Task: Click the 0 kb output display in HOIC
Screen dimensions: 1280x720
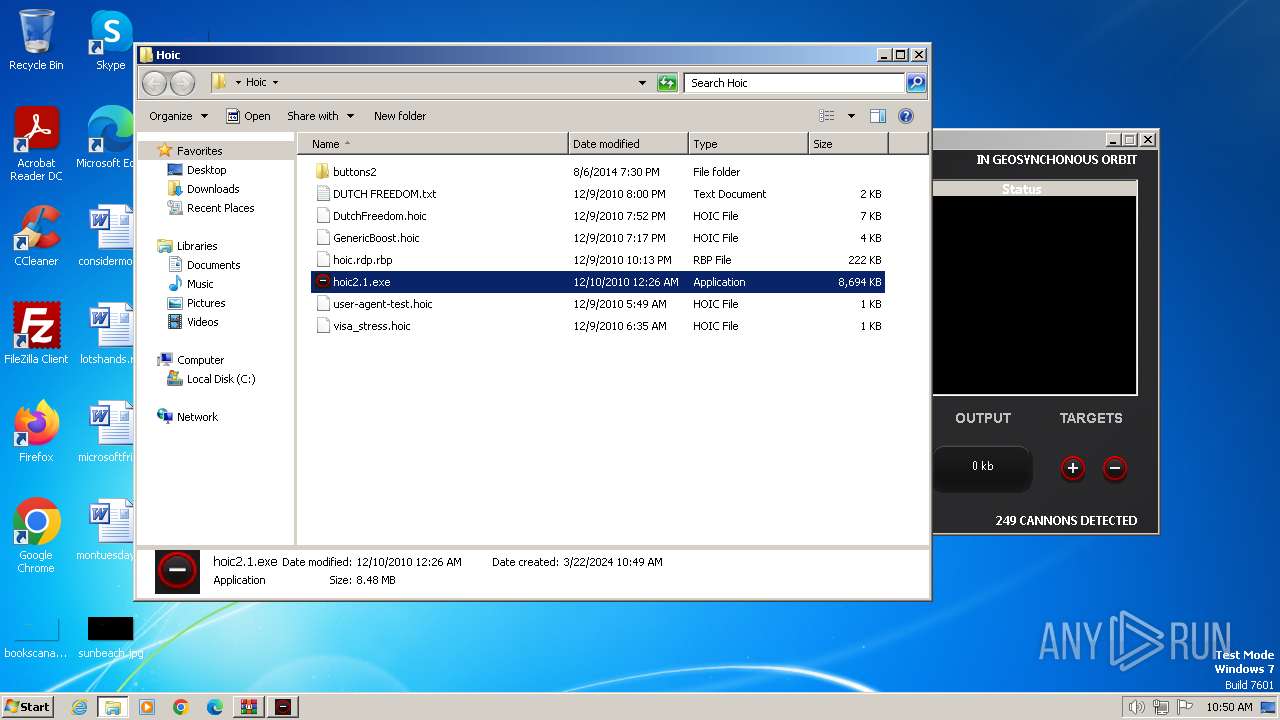Action: [x=982, y=466]
